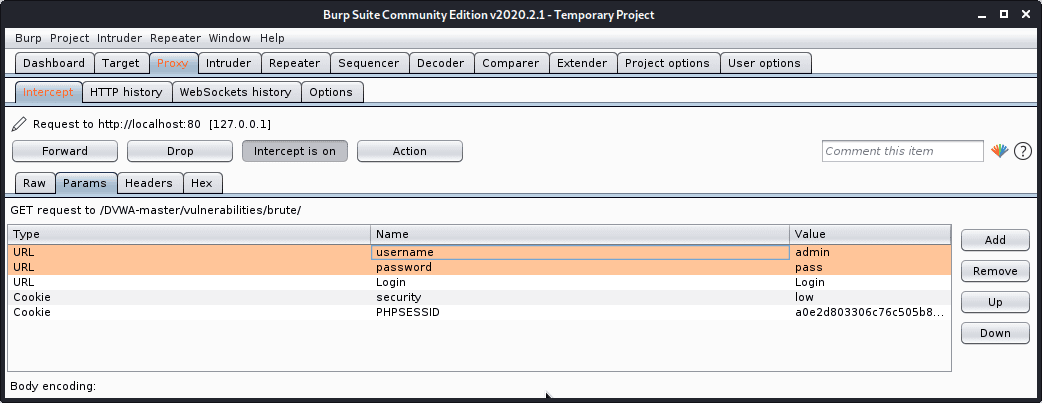Select the Intercept sub-tab
The height and width of the screenshot is (403, 1042).
point(48,92)
